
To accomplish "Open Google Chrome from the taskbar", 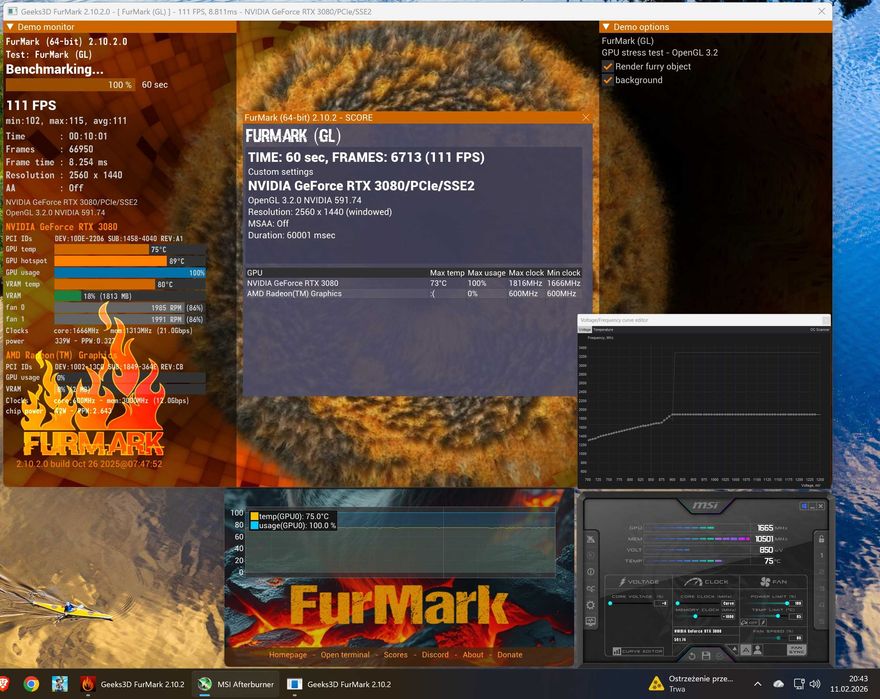I will click(x=31, y=684).
